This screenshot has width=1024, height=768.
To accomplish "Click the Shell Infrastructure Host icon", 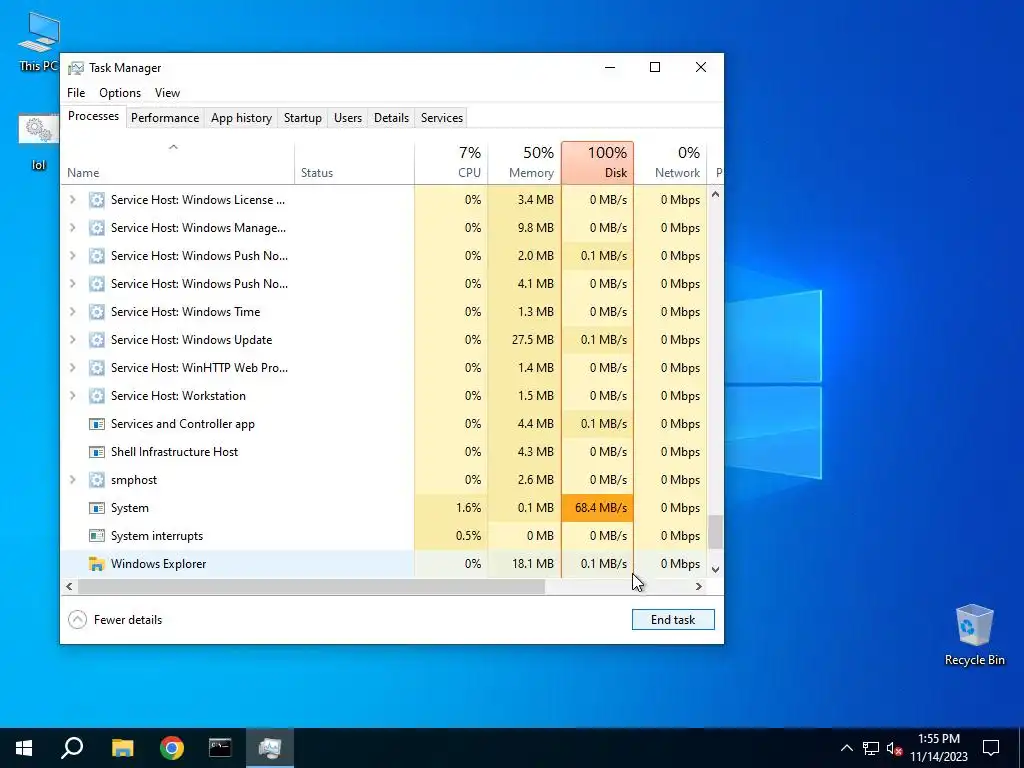I will pos(97,451).
